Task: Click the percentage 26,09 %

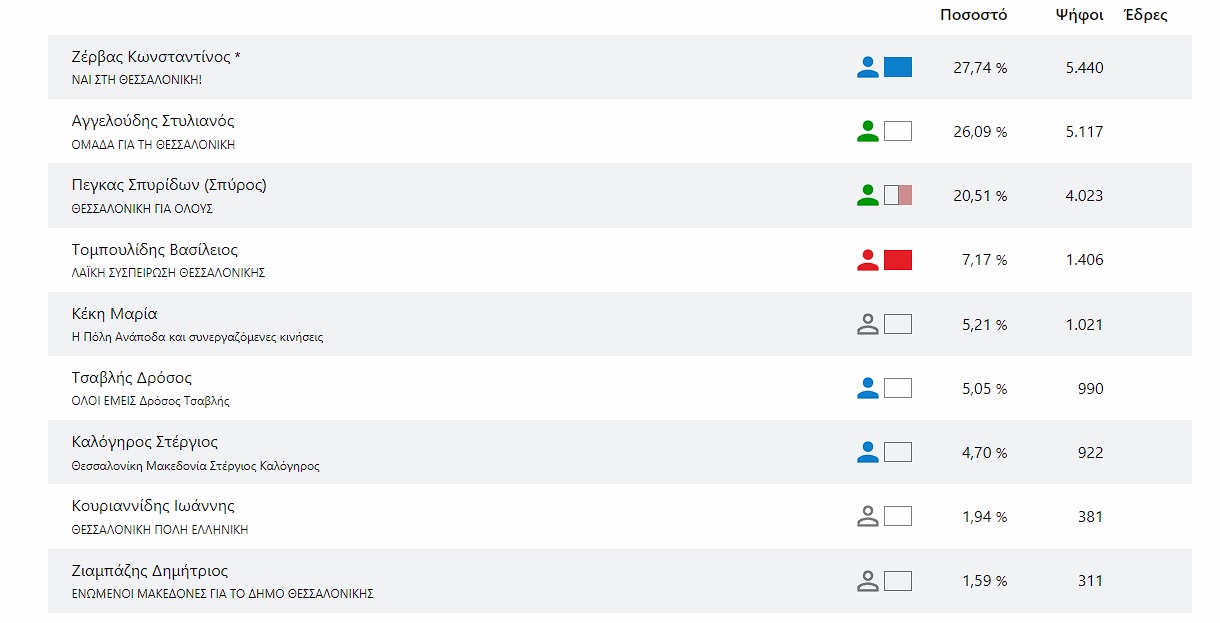Action: 980,132
